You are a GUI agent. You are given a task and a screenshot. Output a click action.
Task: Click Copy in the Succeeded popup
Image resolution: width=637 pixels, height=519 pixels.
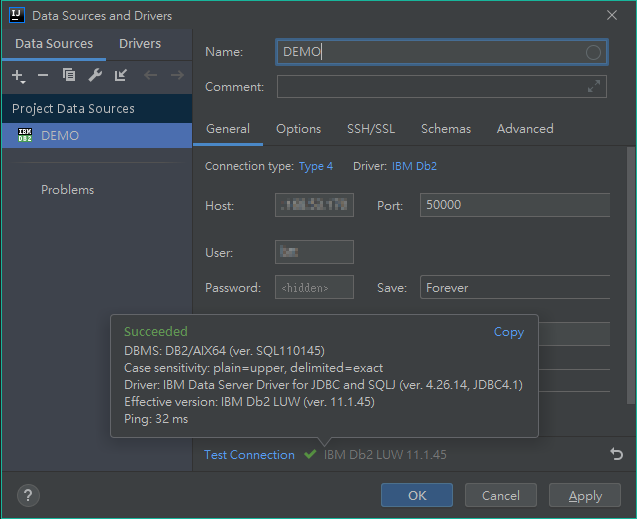(508, 332)
